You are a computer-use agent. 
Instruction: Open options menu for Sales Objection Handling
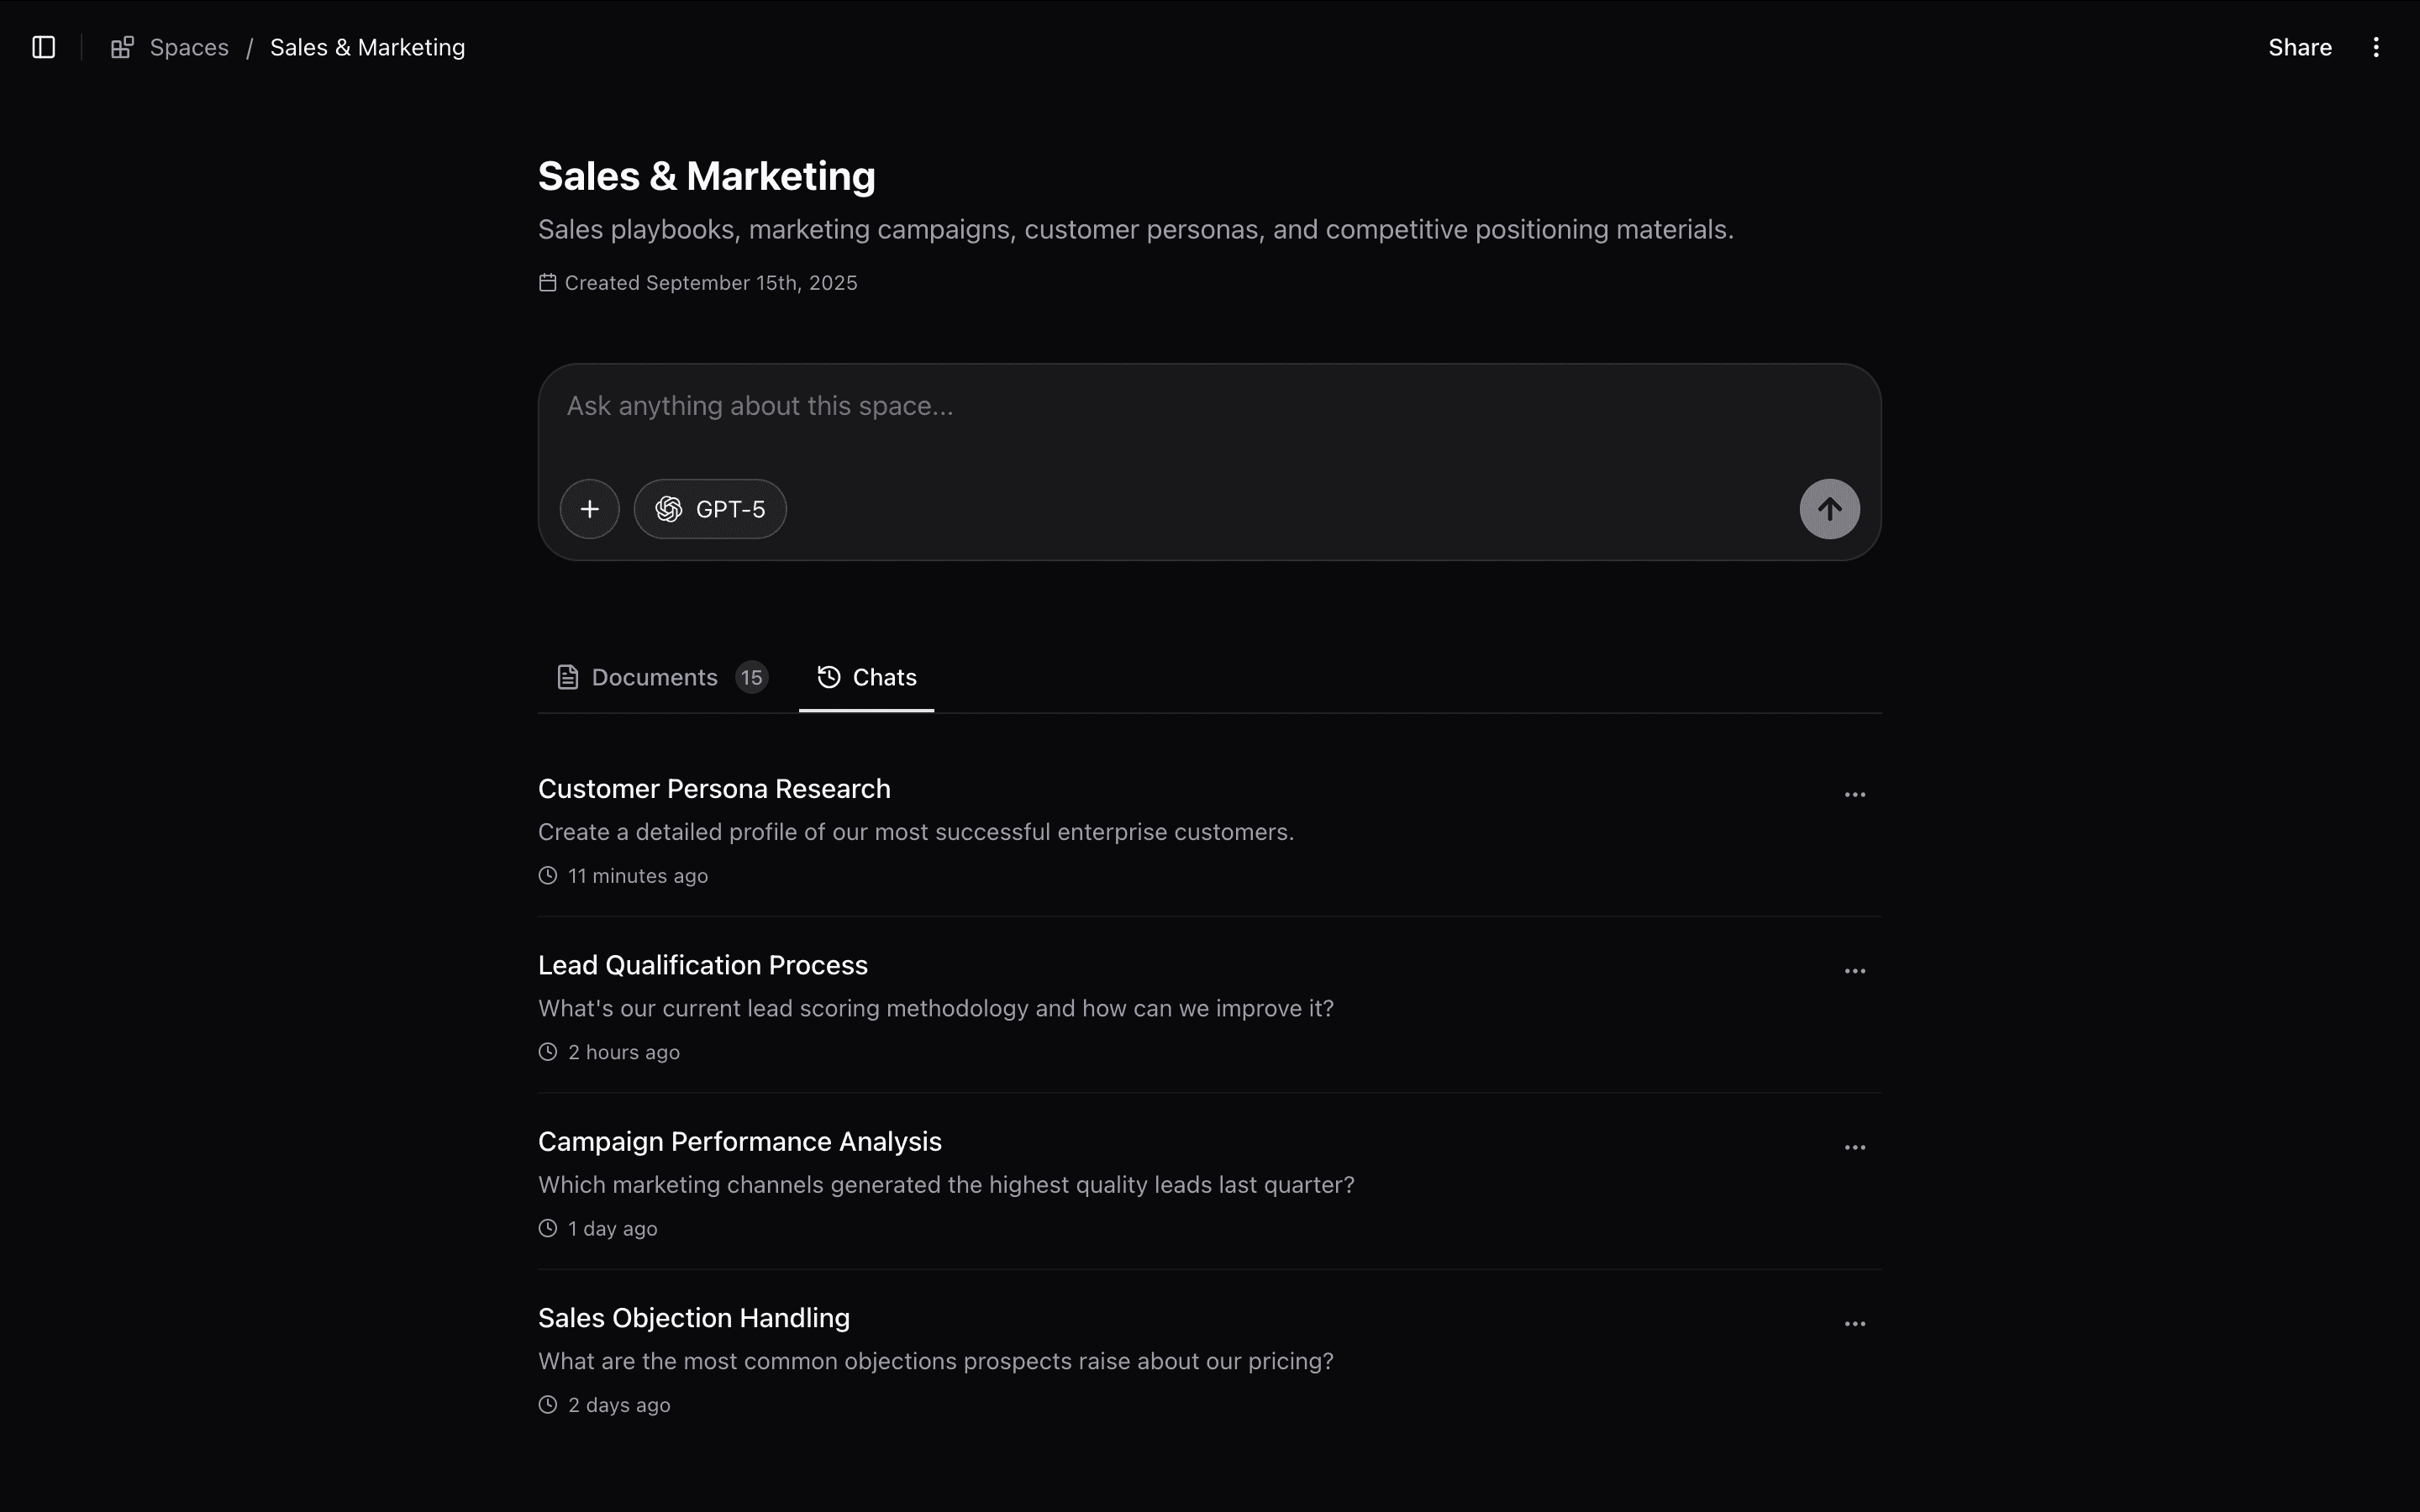point(1854,1322)
